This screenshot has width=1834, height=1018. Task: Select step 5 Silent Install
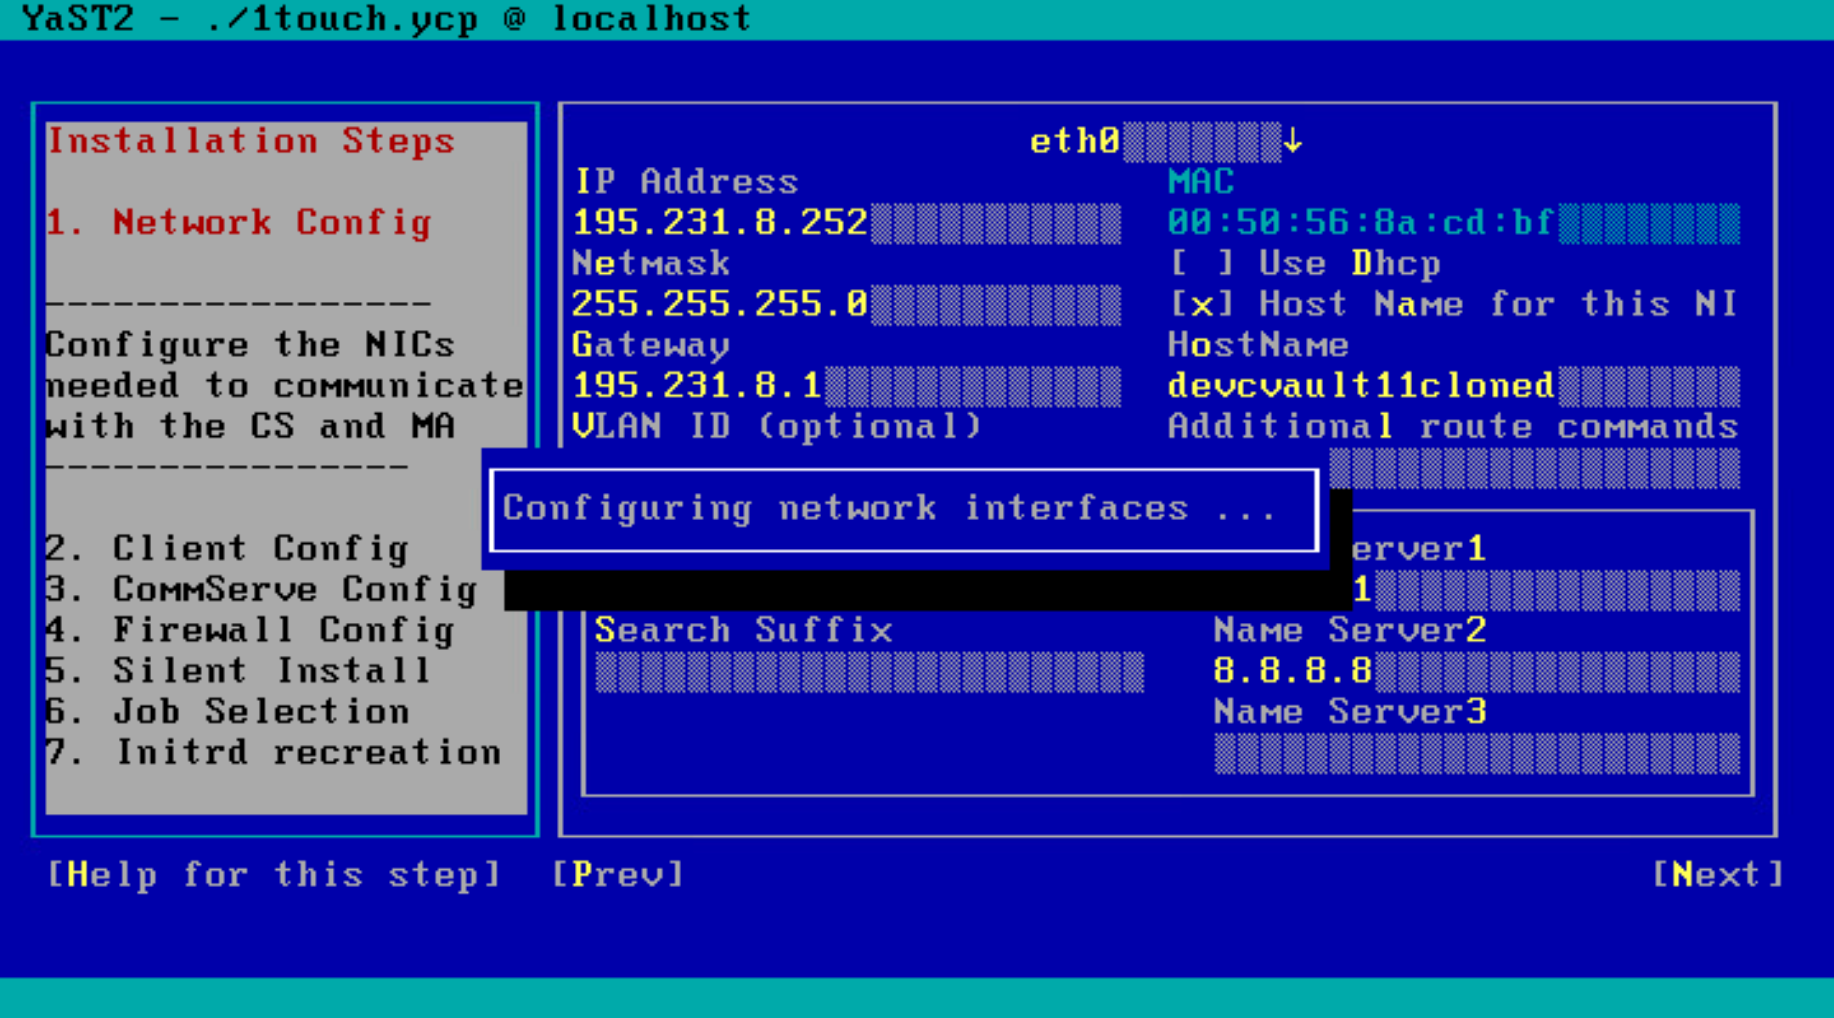coord(239,672)
